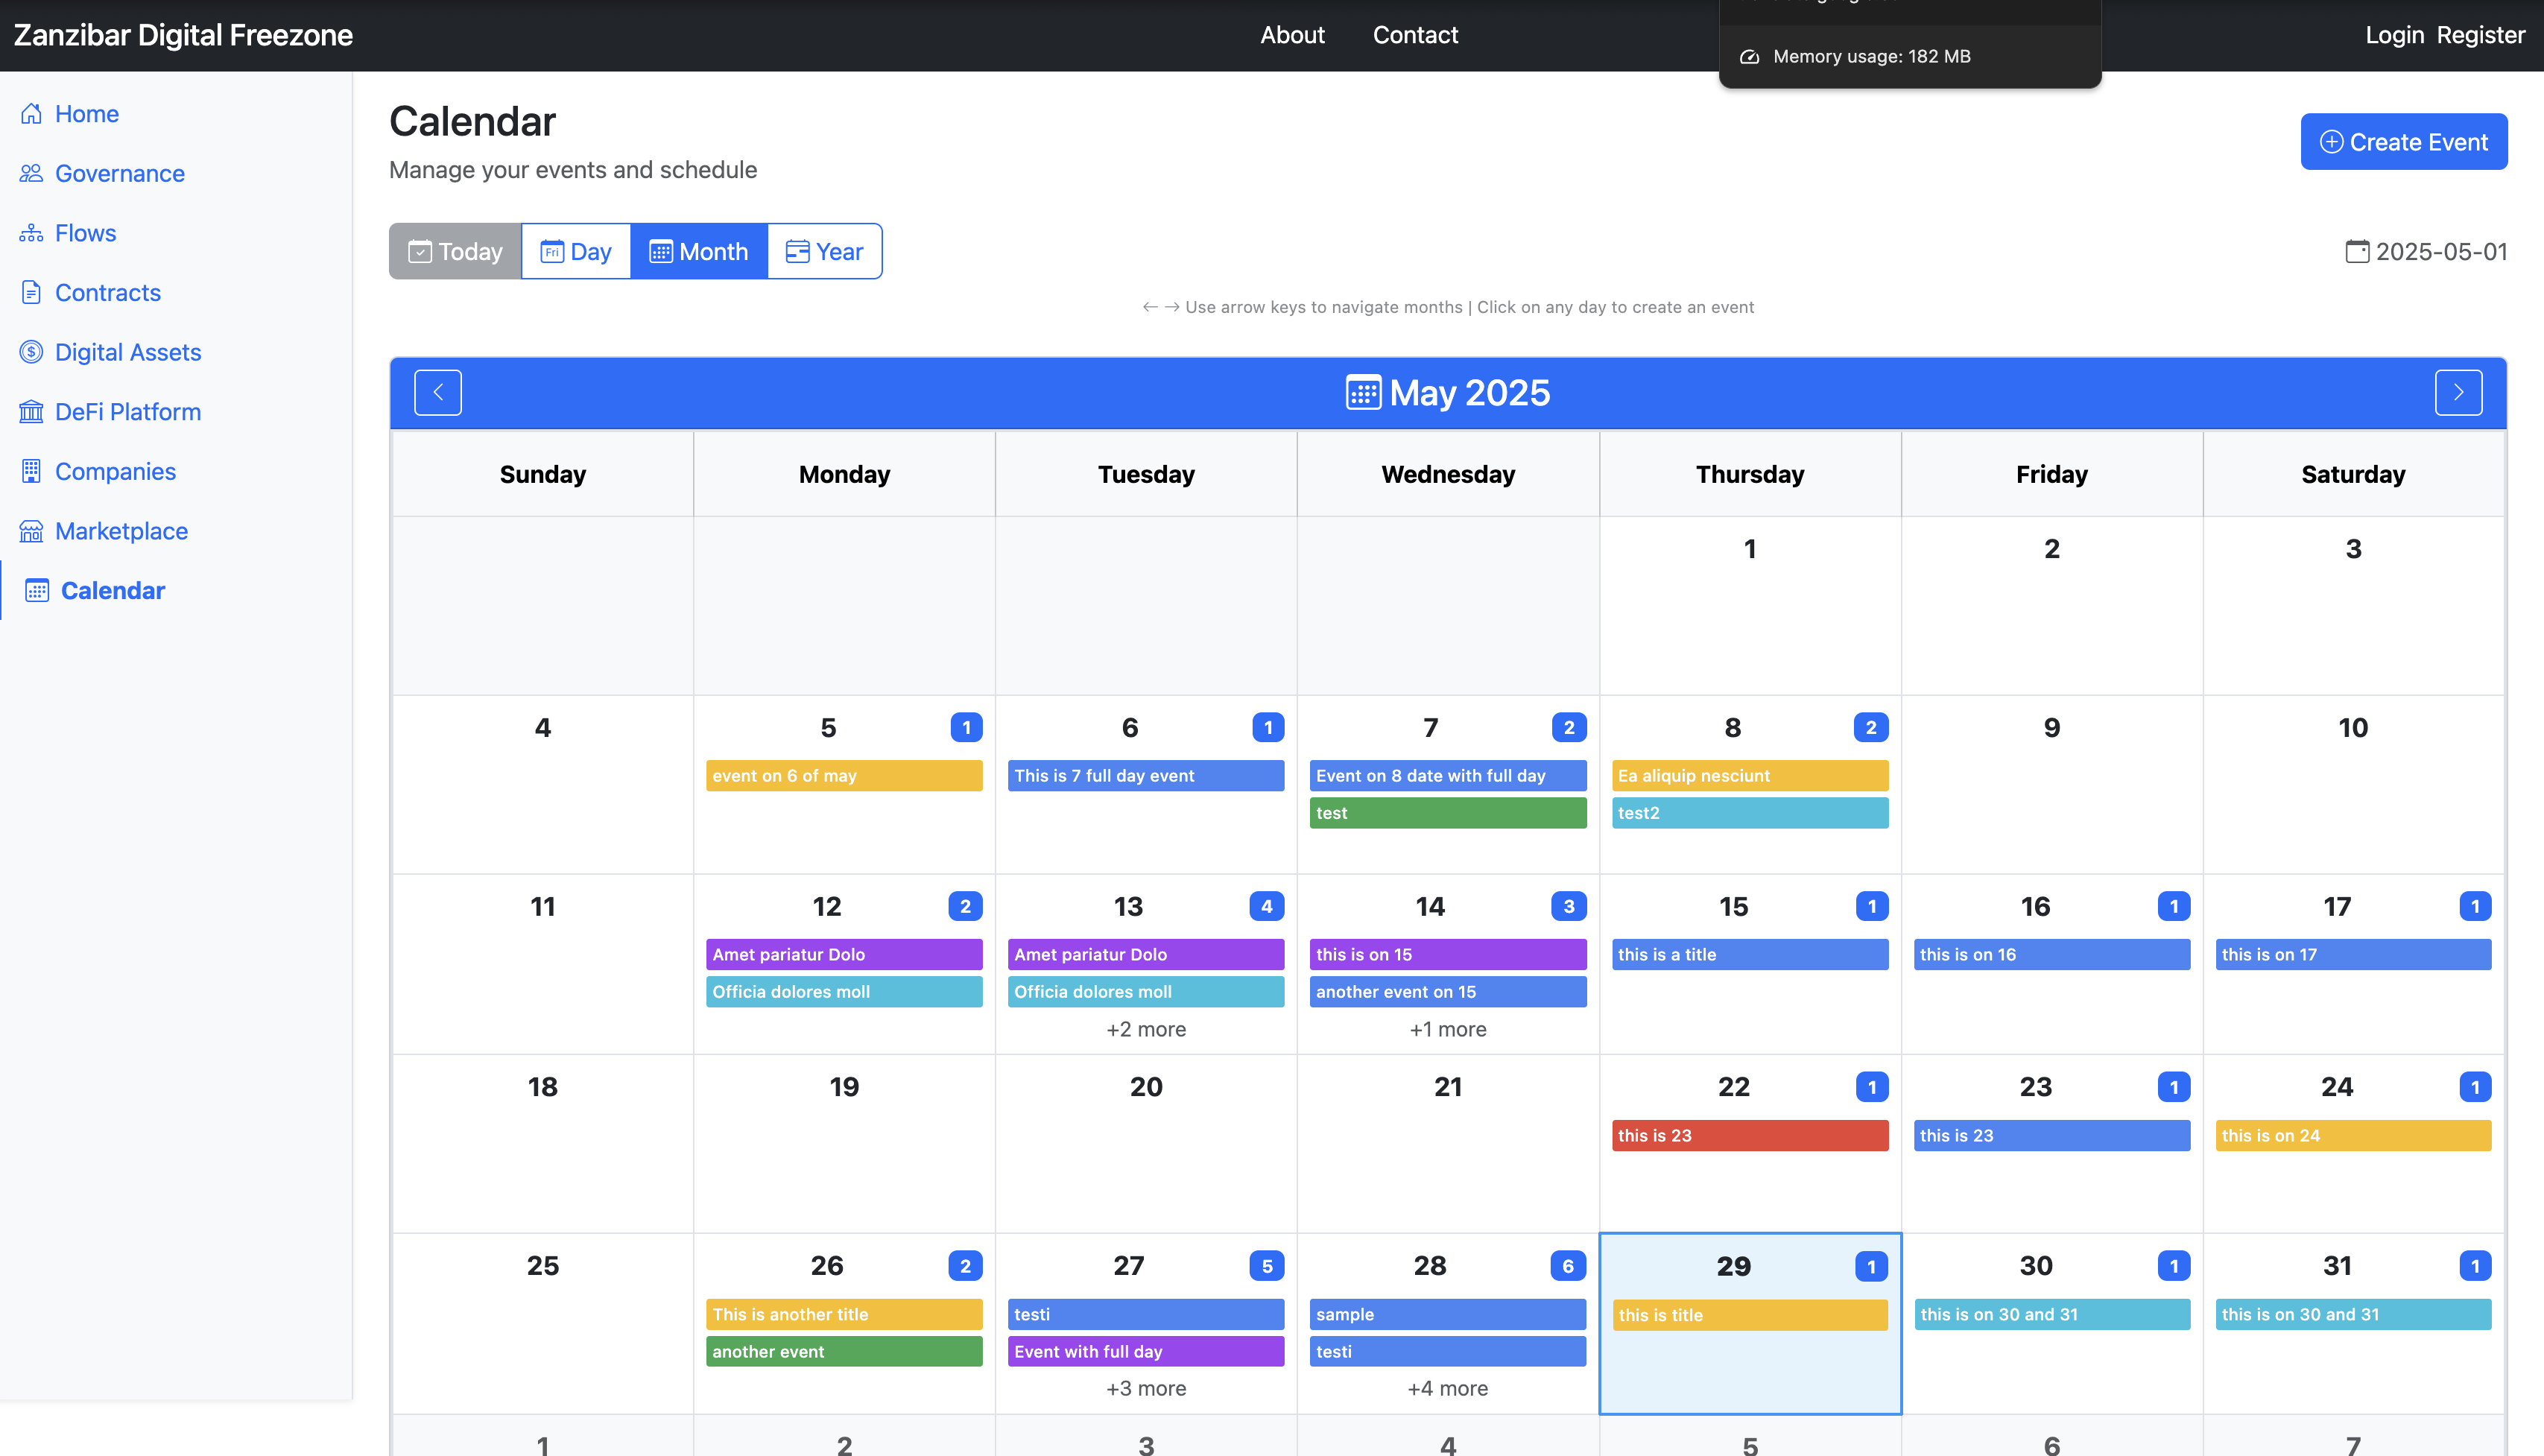Open the Zanzibar Digital Freezone home brand link
The width and height of the screenshot is (2544, 1456).
[183, 35]
